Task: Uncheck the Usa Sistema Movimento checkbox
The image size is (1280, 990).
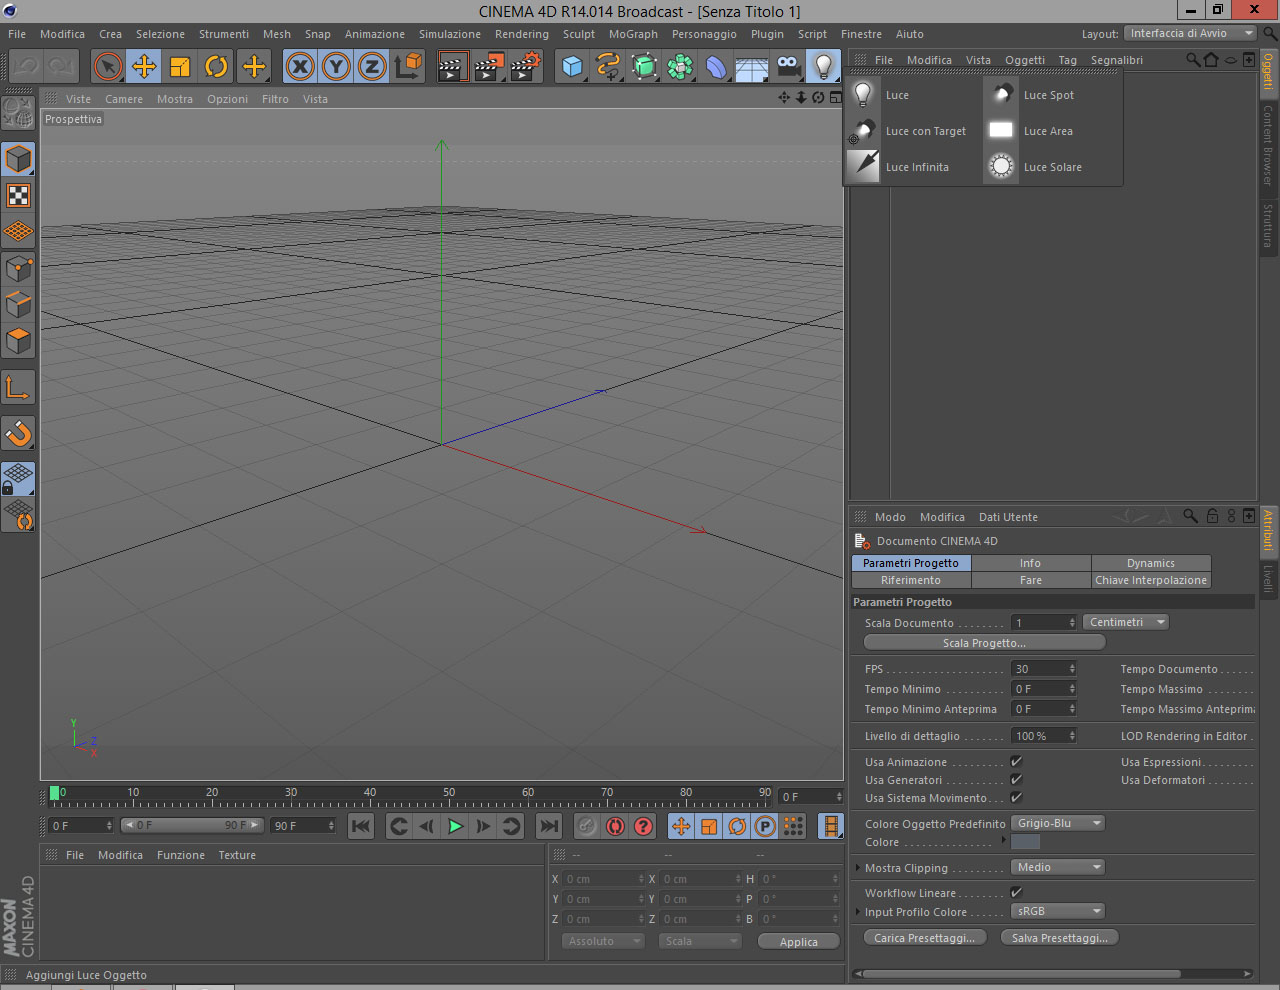Action: (x=1016, y=798)
